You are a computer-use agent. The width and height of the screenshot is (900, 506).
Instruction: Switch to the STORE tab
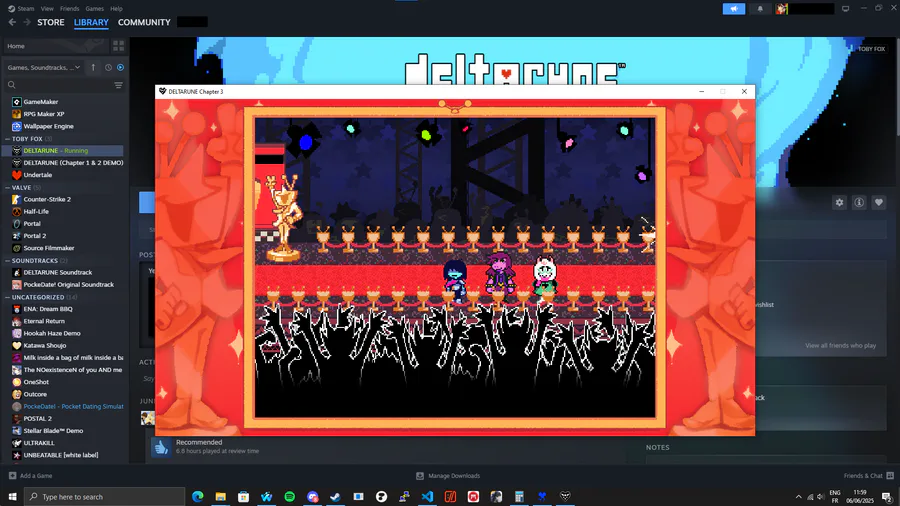[x=51, y=22]
